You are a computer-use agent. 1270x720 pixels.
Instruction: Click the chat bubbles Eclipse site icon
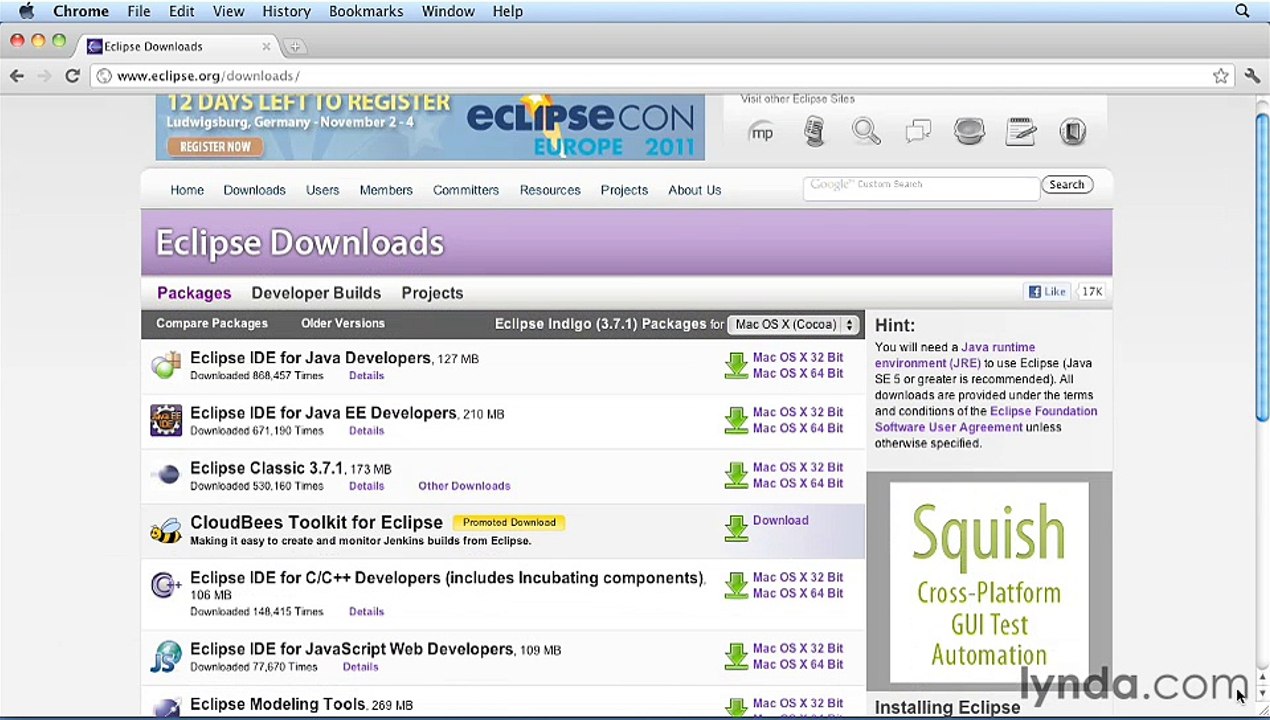point(918,132)
